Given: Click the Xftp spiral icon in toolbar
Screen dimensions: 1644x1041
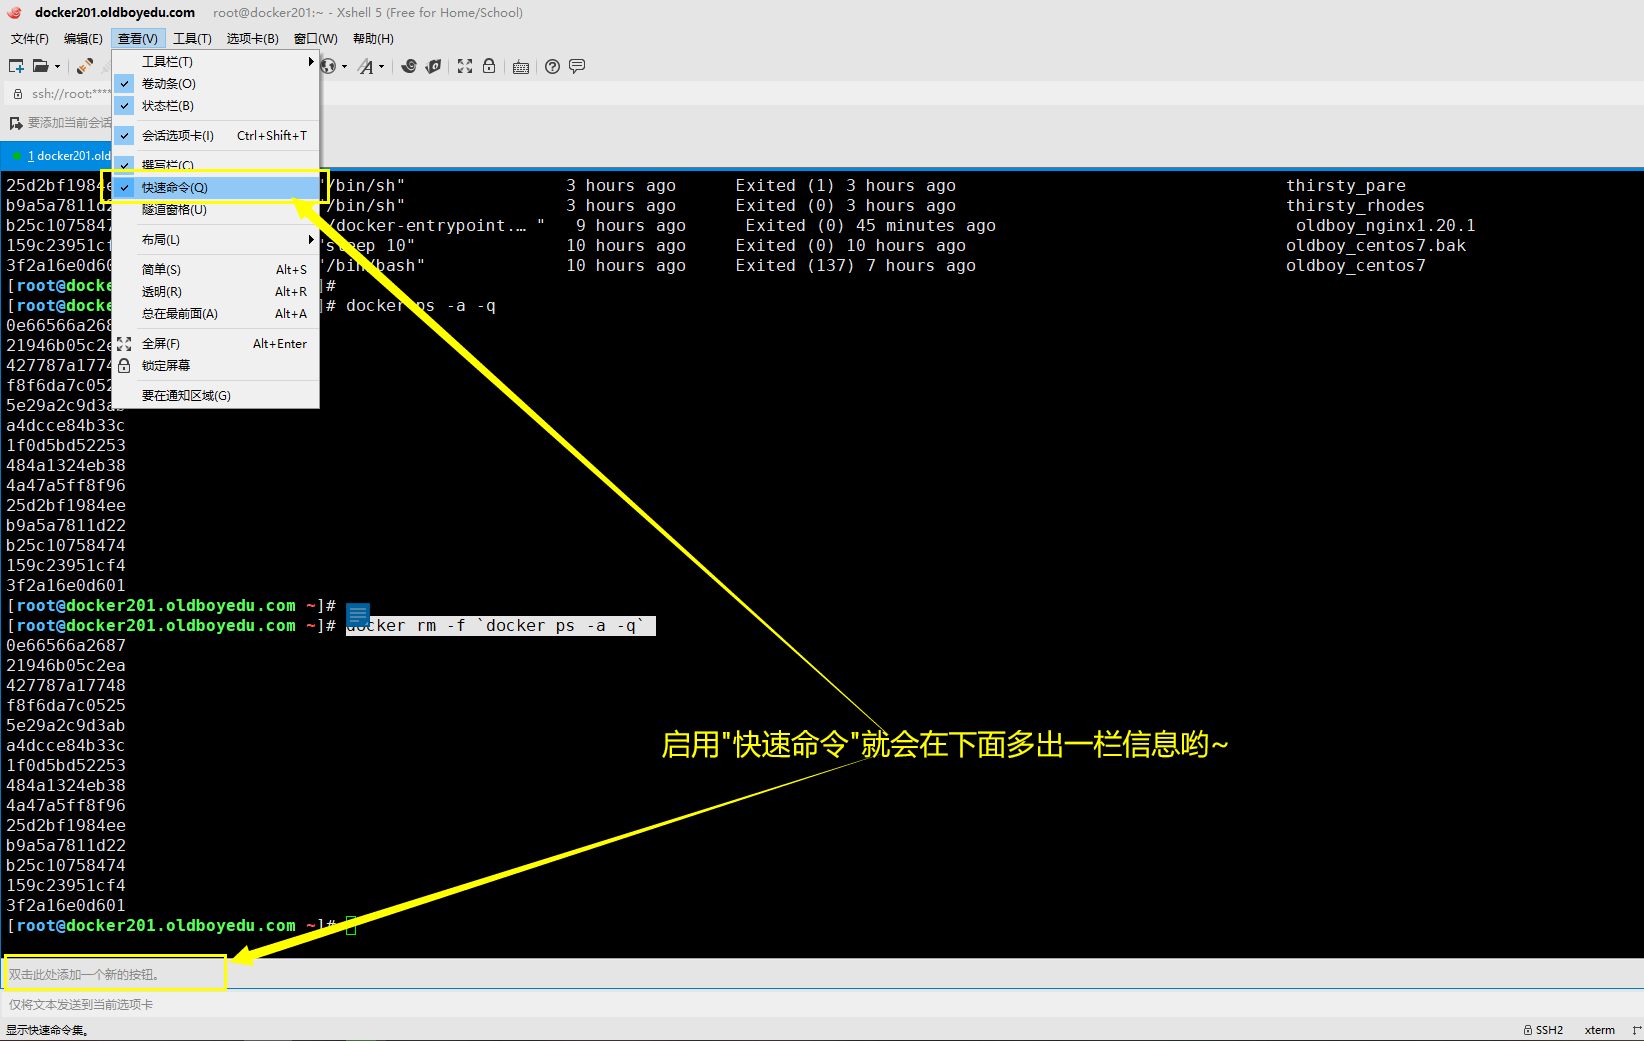Looking at the screenshot, I should pyautogui.click(x=409, y=66).
